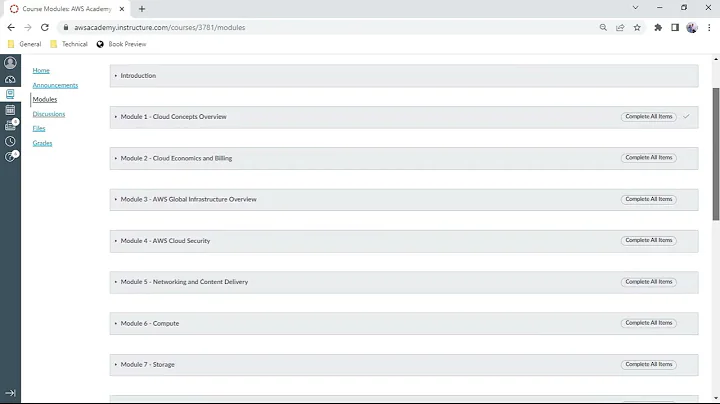Toggle the browser side panel icon
Screen dimensions: 720x404
pos(675,28)
